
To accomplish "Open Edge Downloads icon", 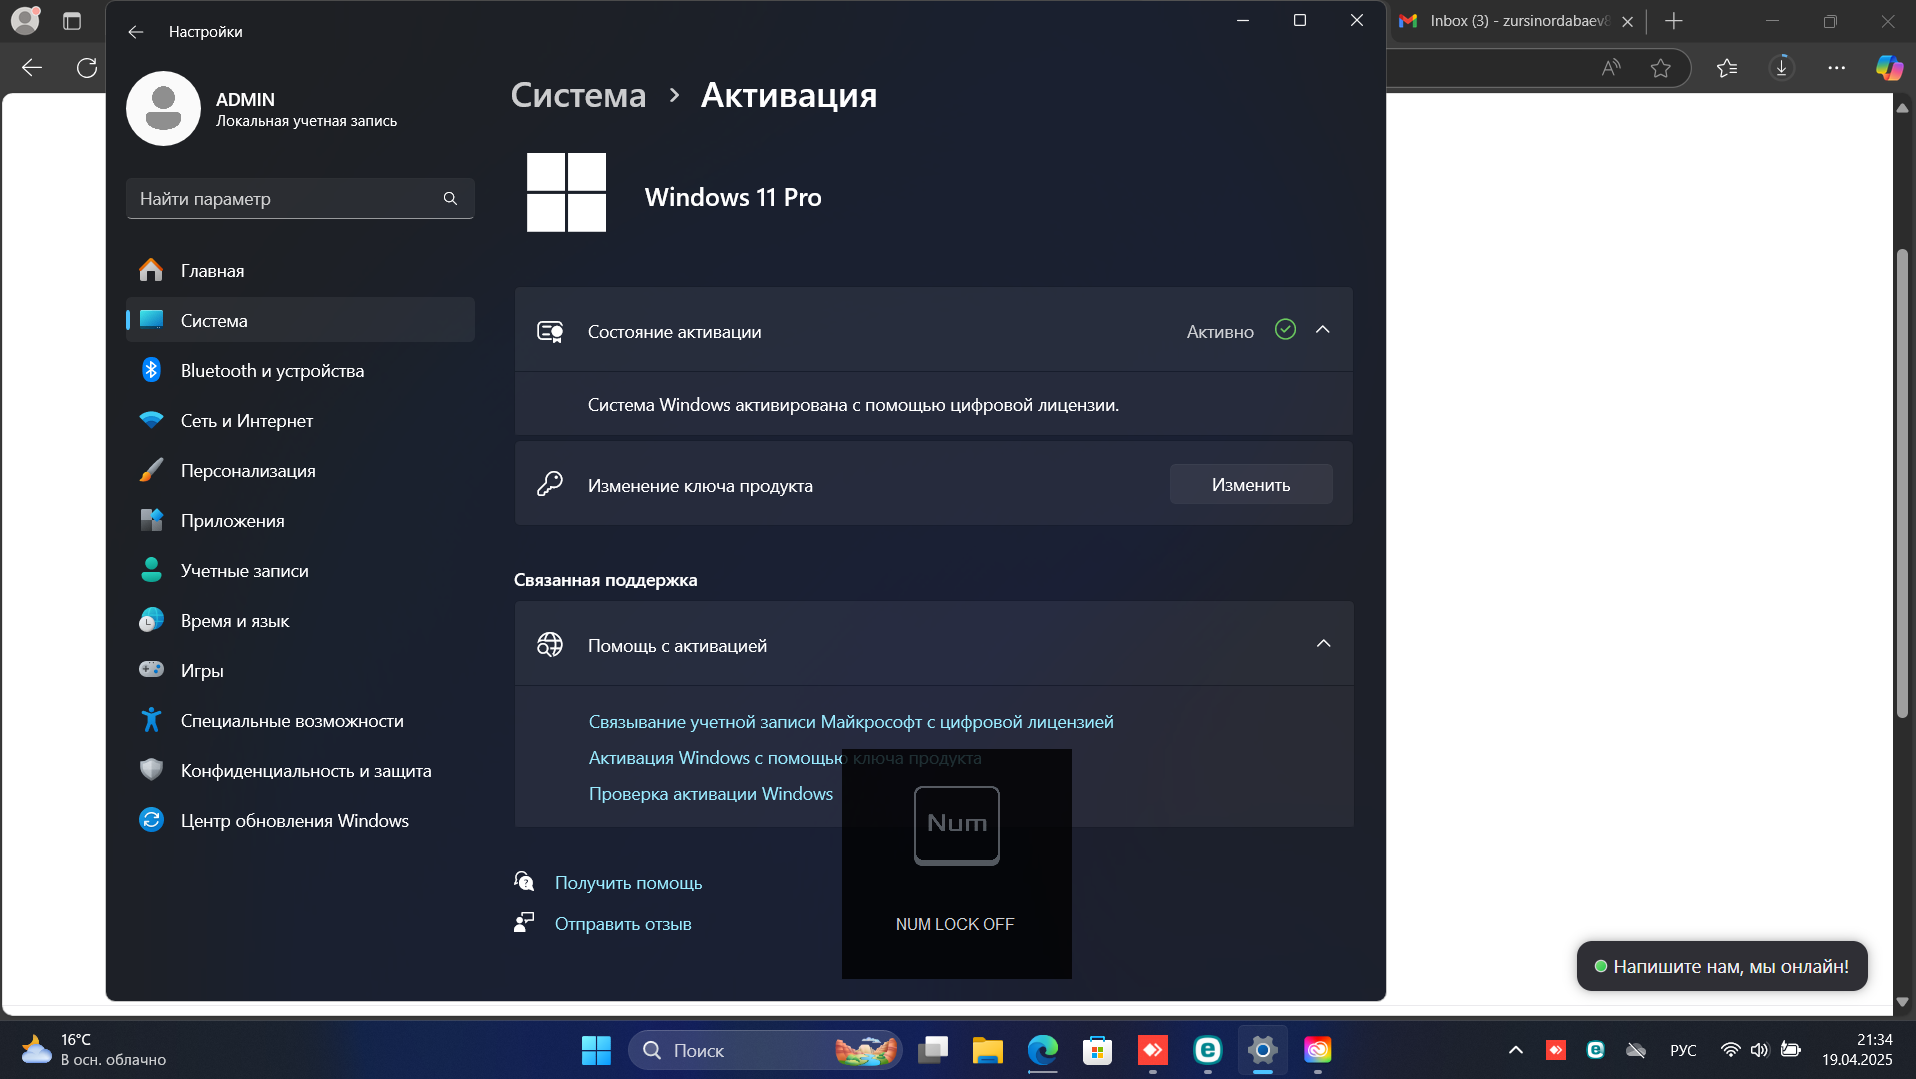I will coord(1782,68).
